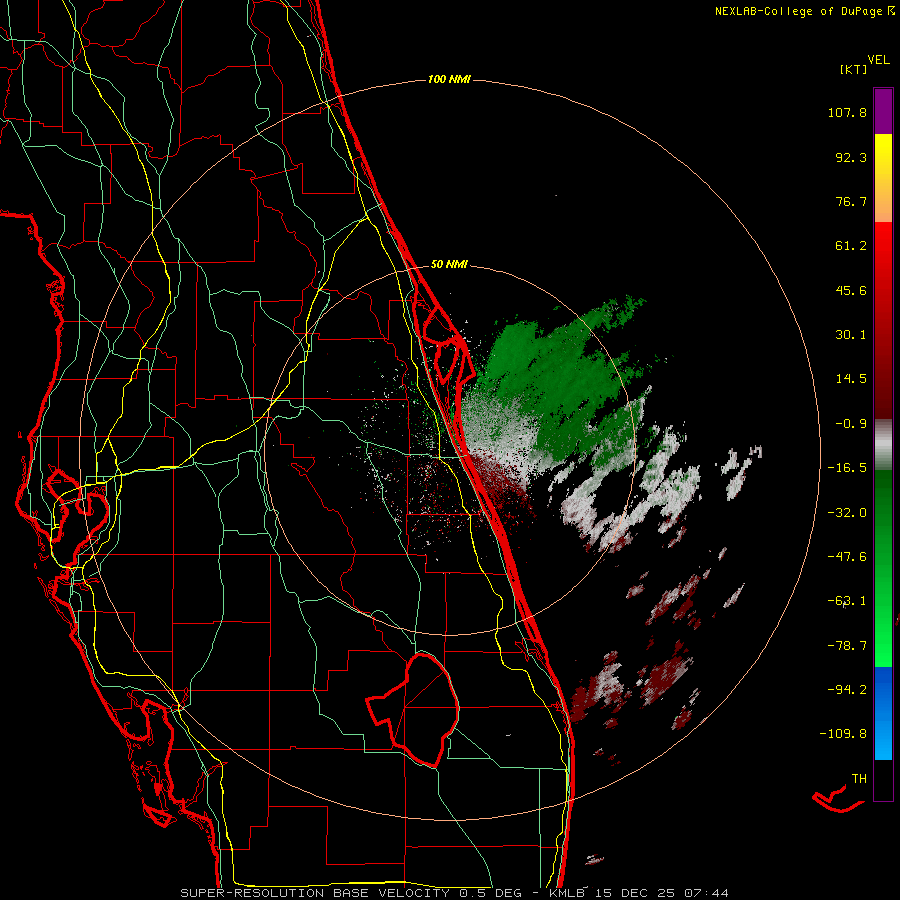Click the -109.8 velocity scale value
This screenshot has width=900, height=900.
pyautogui.click(x=844, y=734)
